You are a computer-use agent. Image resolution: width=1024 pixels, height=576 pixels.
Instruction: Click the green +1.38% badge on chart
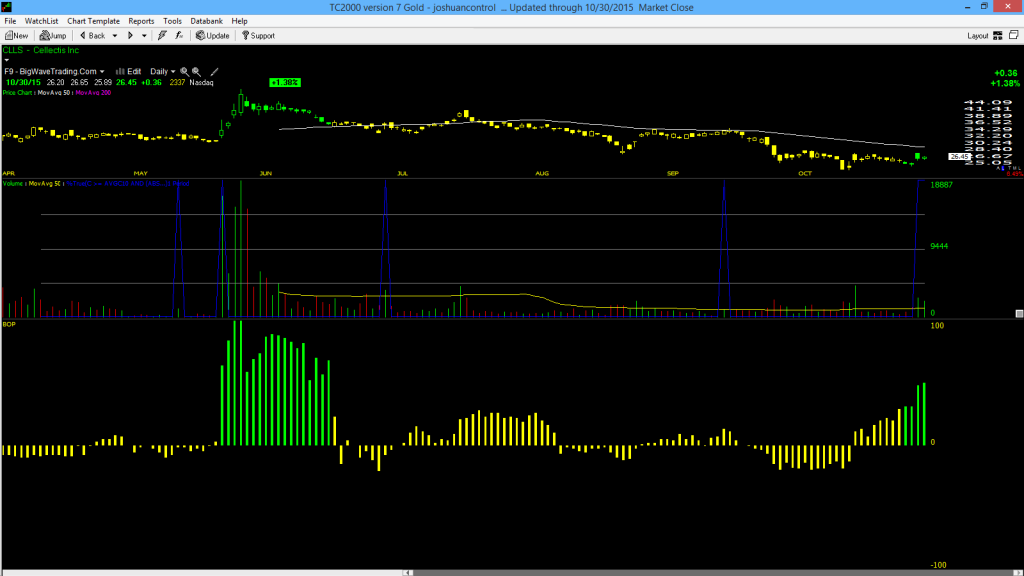[x=285, y=82]
